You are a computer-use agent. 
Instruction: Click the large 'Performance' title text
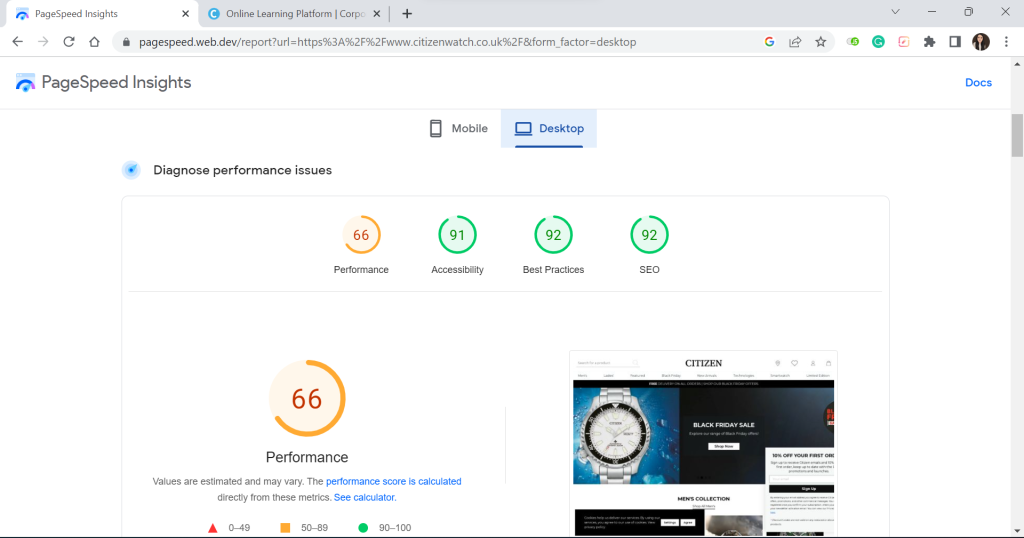click(307, 457)
